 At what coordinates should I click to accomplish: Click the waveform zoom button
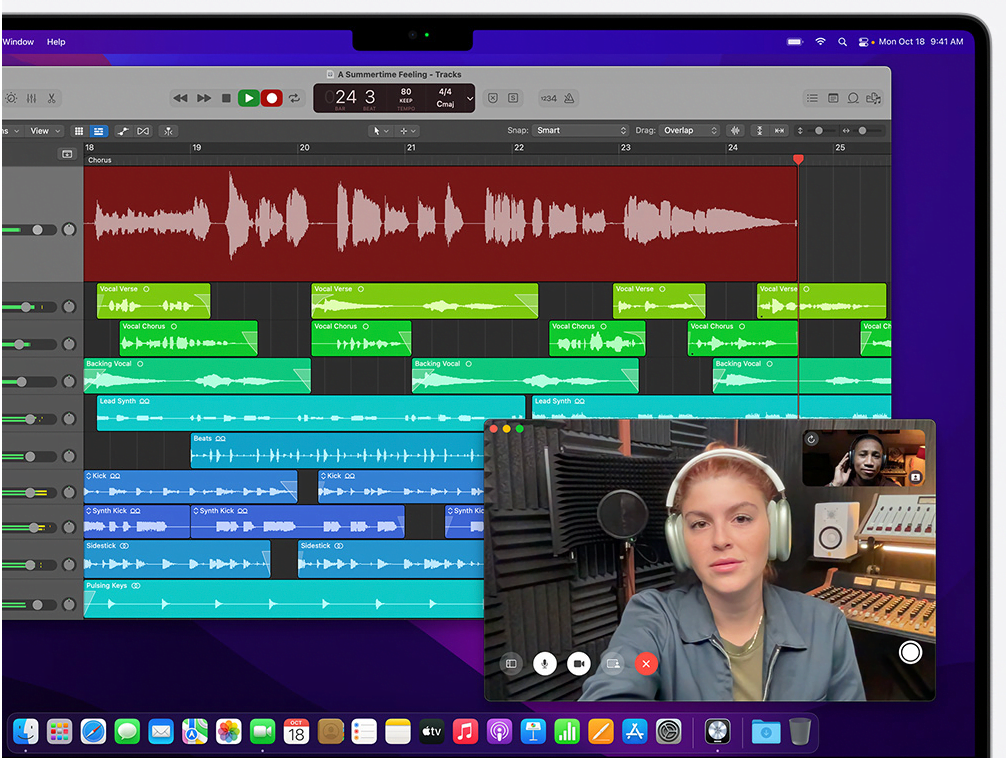coord(735,131)
